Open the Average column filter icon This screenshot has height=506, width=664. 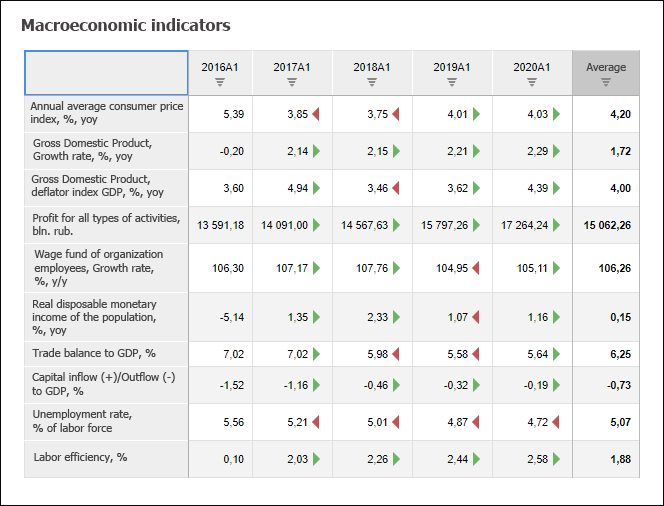point(606,83)
